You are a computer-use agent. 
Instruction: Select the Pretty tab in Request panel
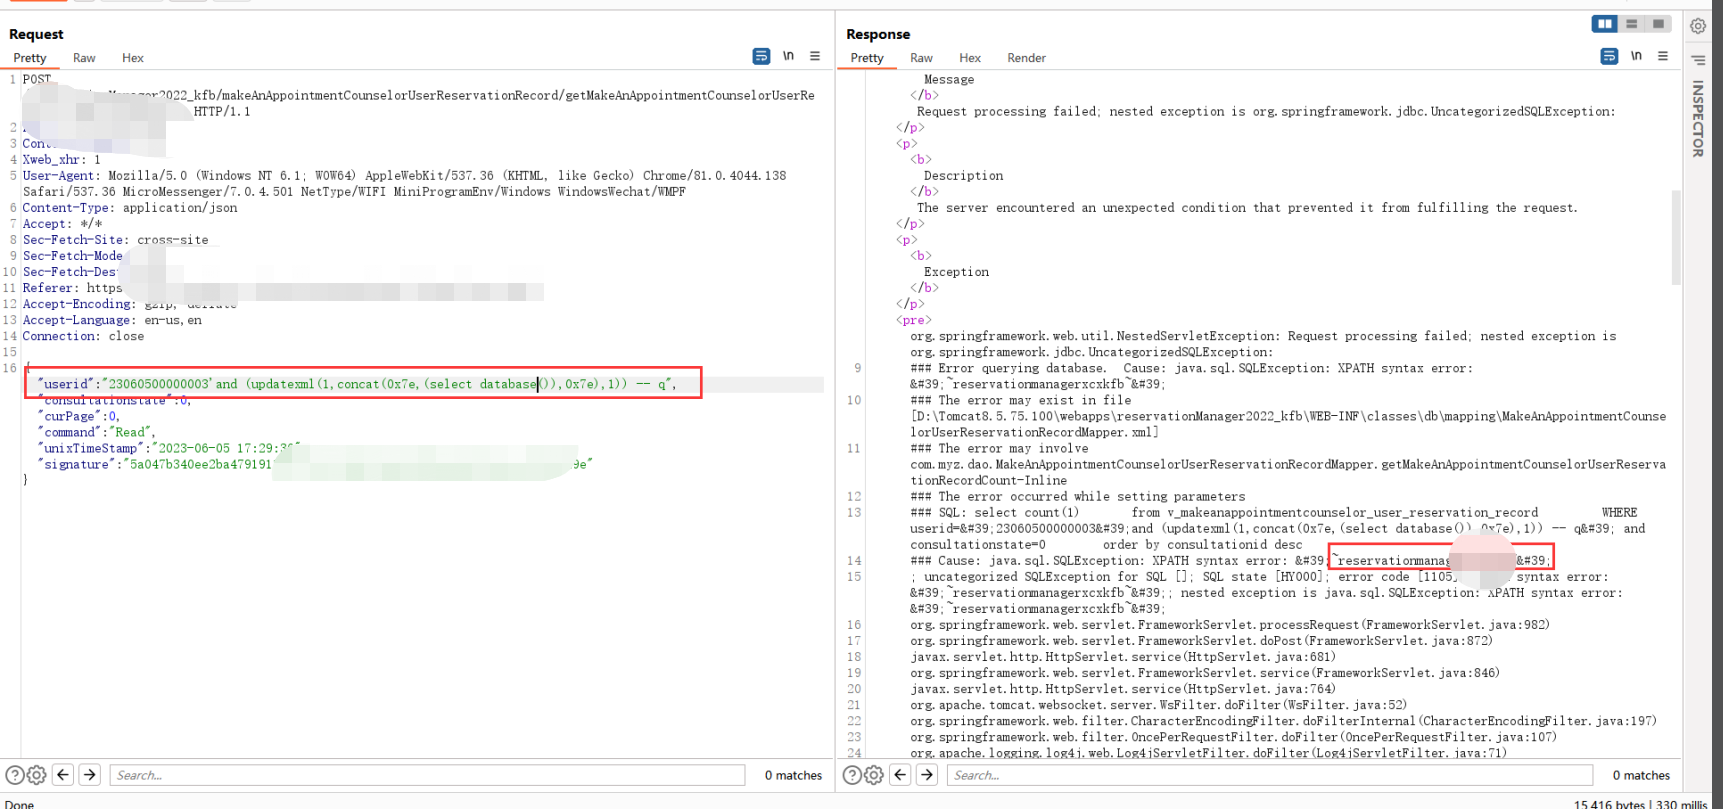pos(30,58)
